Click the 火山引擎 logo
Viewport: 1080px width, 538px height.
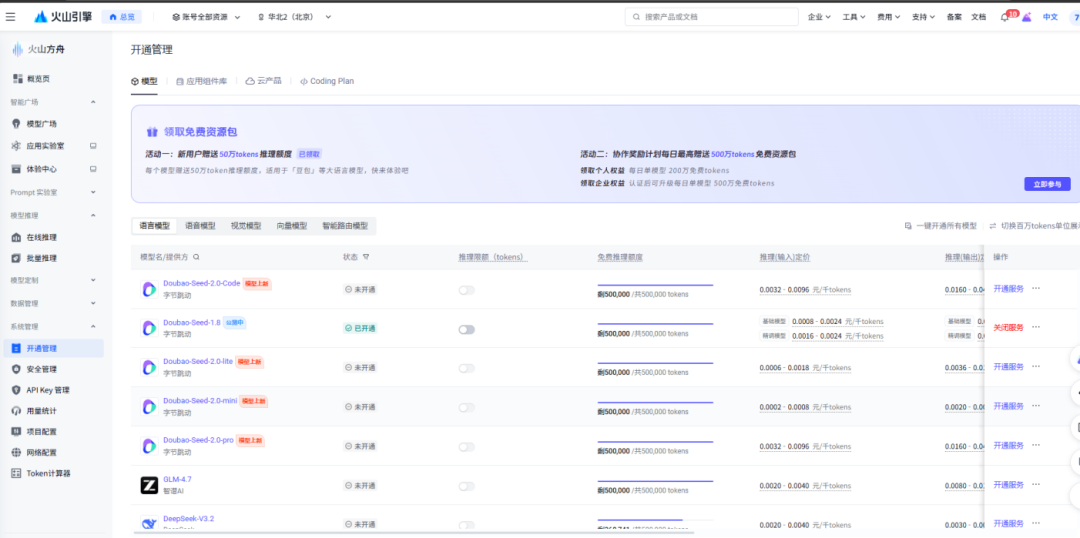(63, 17)
